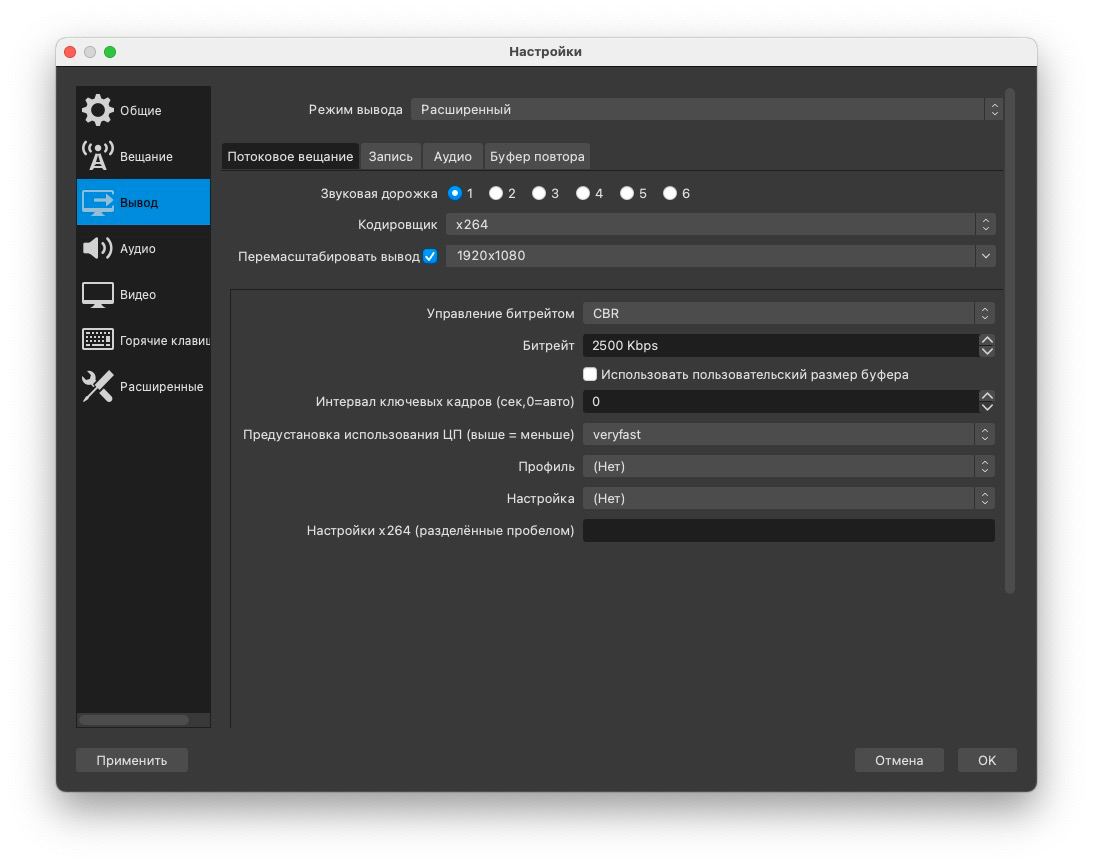Viewport: 1093px width, 866px height.
Task: Open Управление битрейтом CBR dropdown
Action: [788, 313]
